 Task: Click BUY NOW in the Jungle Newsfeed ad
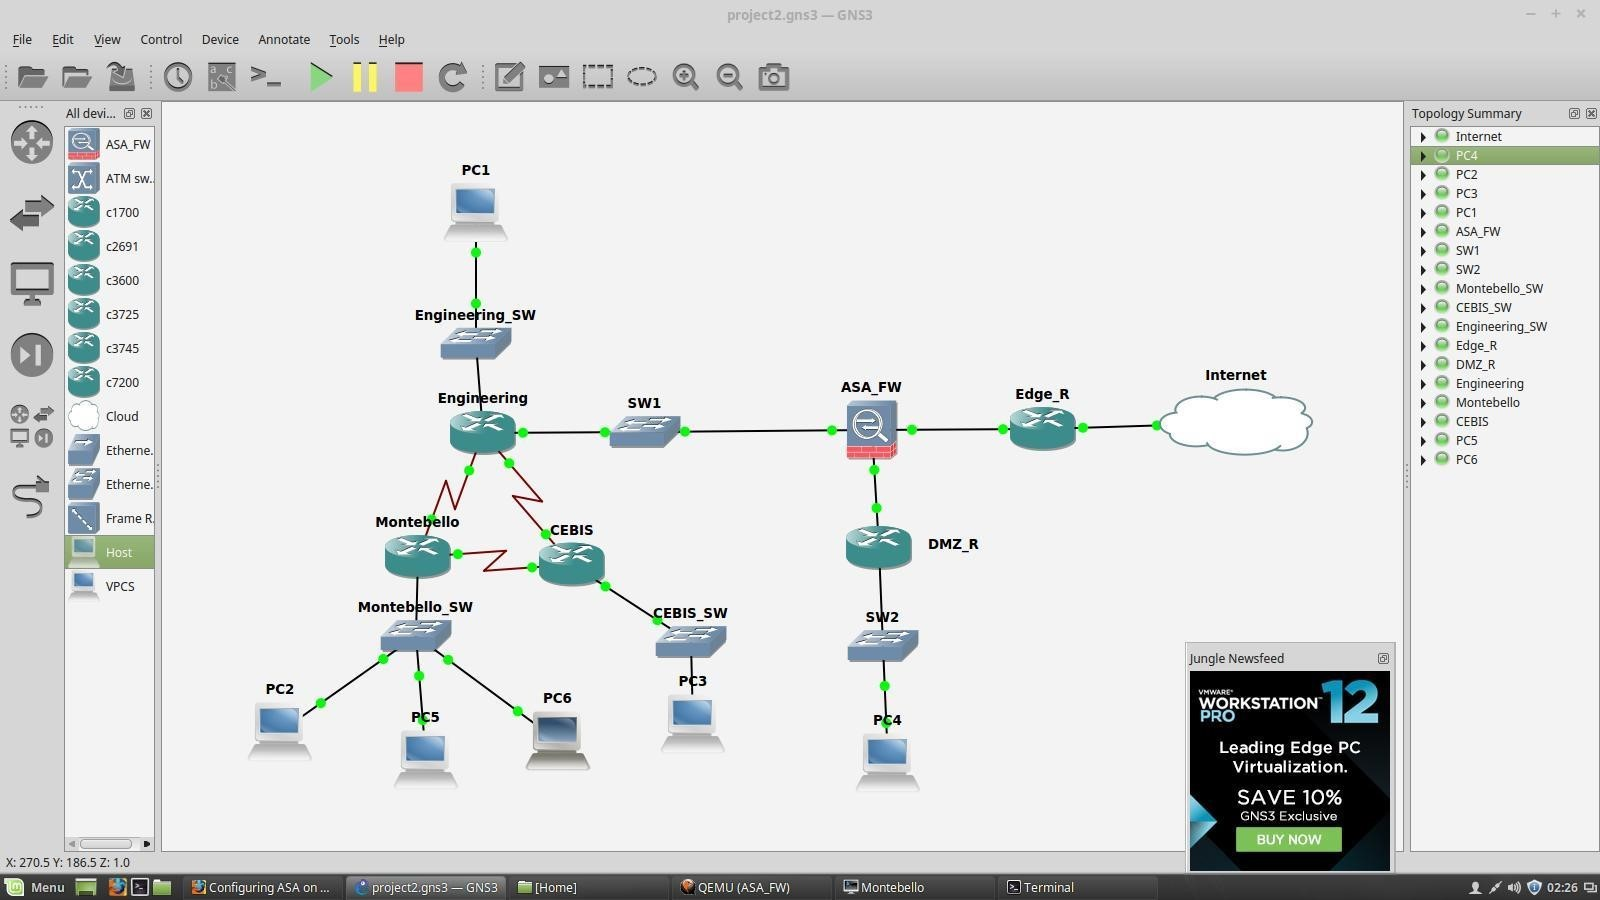point(1288,839)
